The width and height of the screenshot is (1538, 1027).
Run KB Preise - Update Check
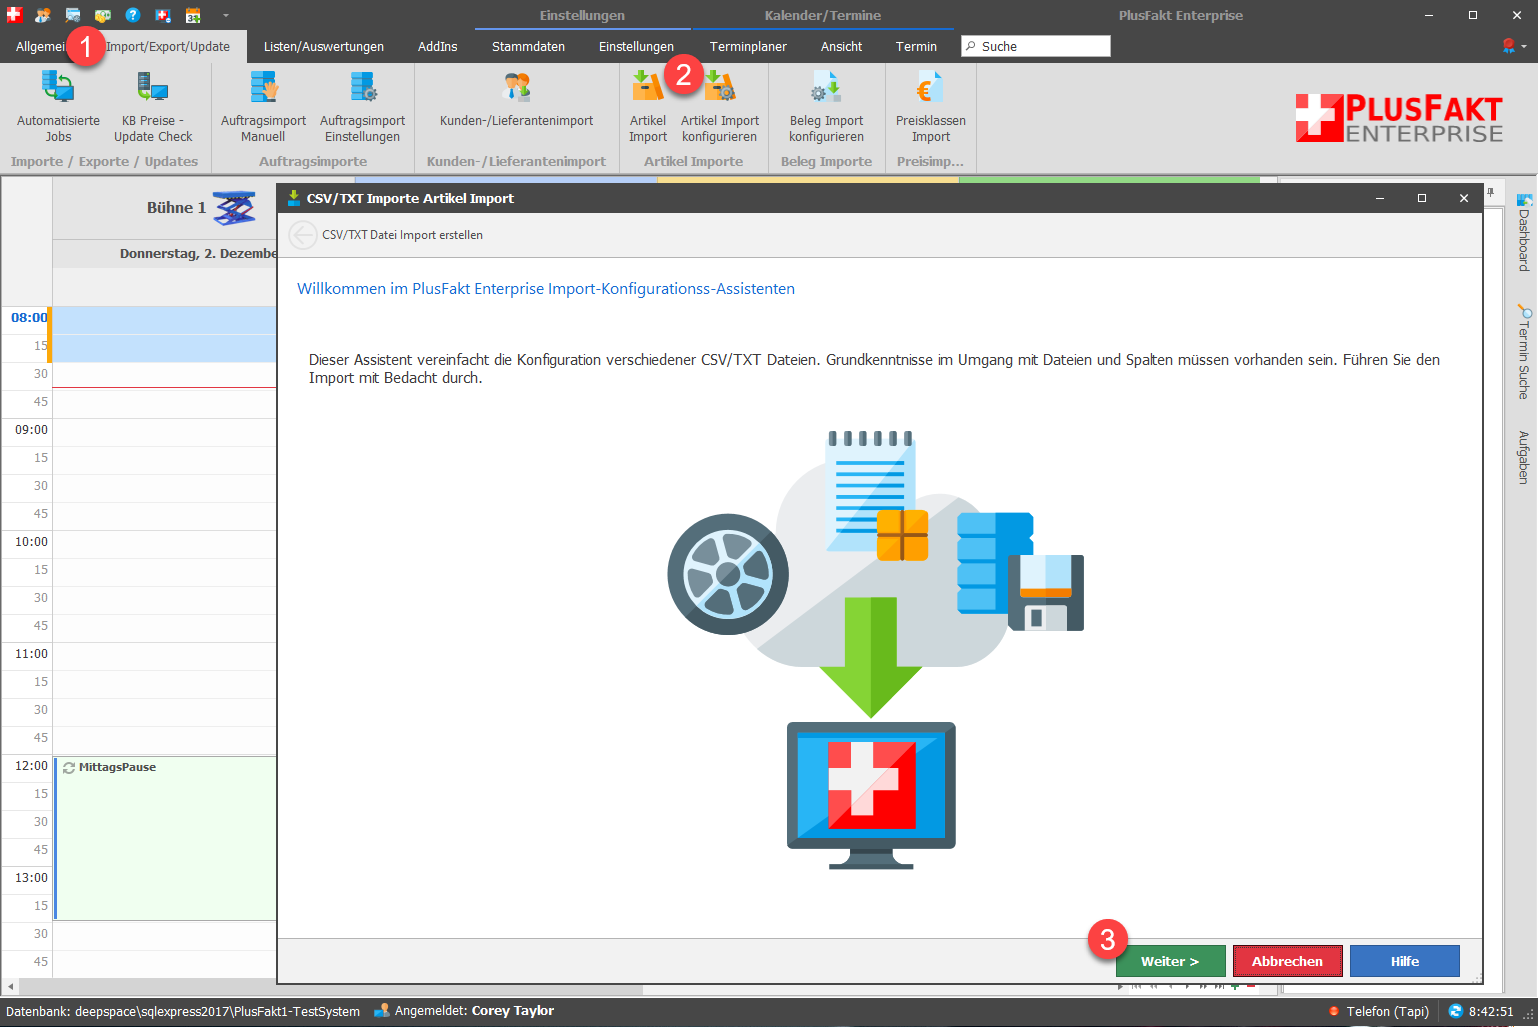tap(153, 108)
